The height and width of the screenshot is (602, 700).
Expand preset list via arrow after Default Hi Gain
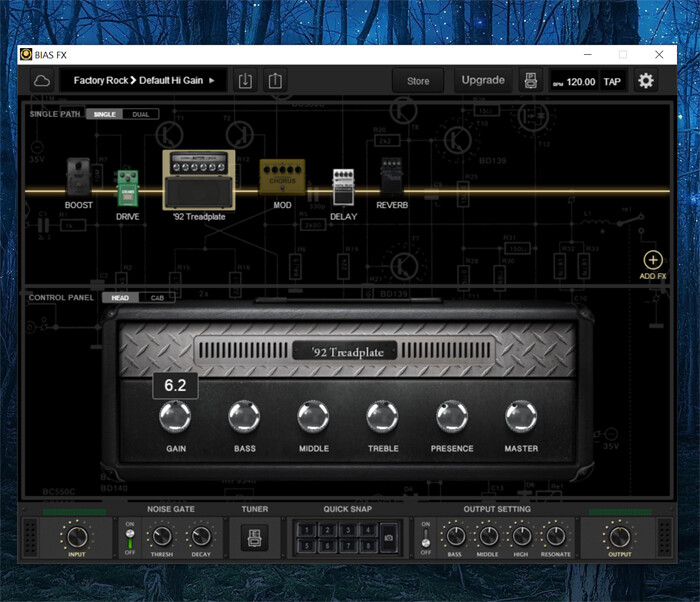click(212, 80)
